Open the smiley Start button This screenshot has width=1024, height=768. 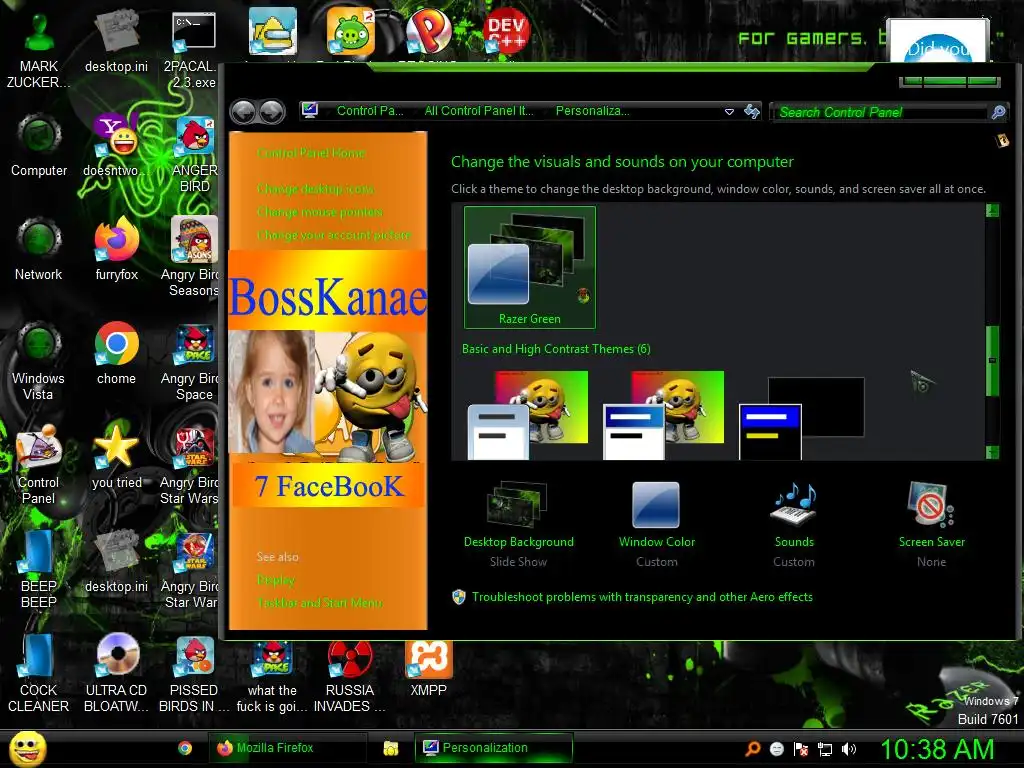click(27, 748)
